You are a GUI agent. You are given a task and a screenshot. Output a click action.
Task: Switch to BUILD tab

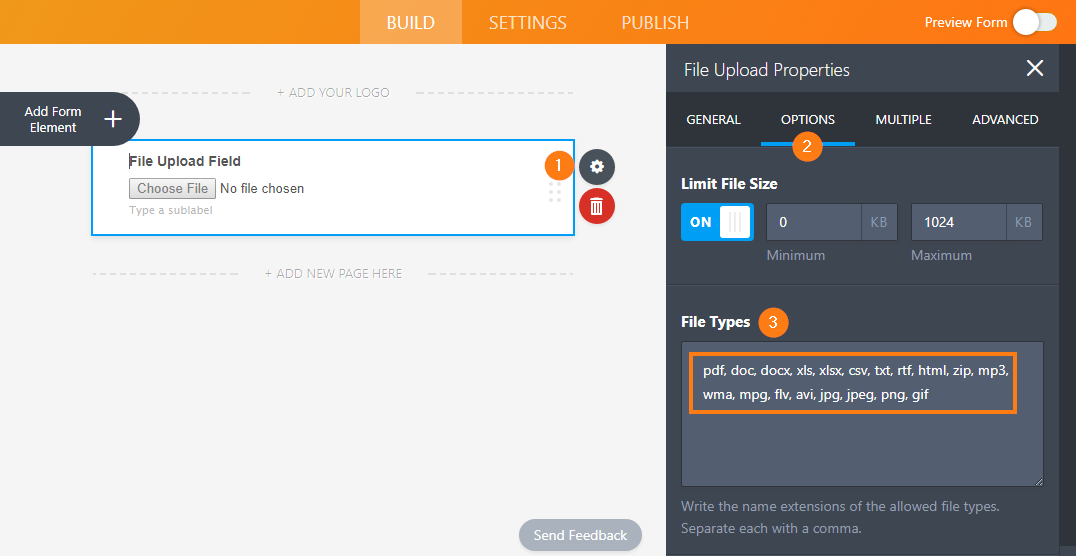coord(410,22)
